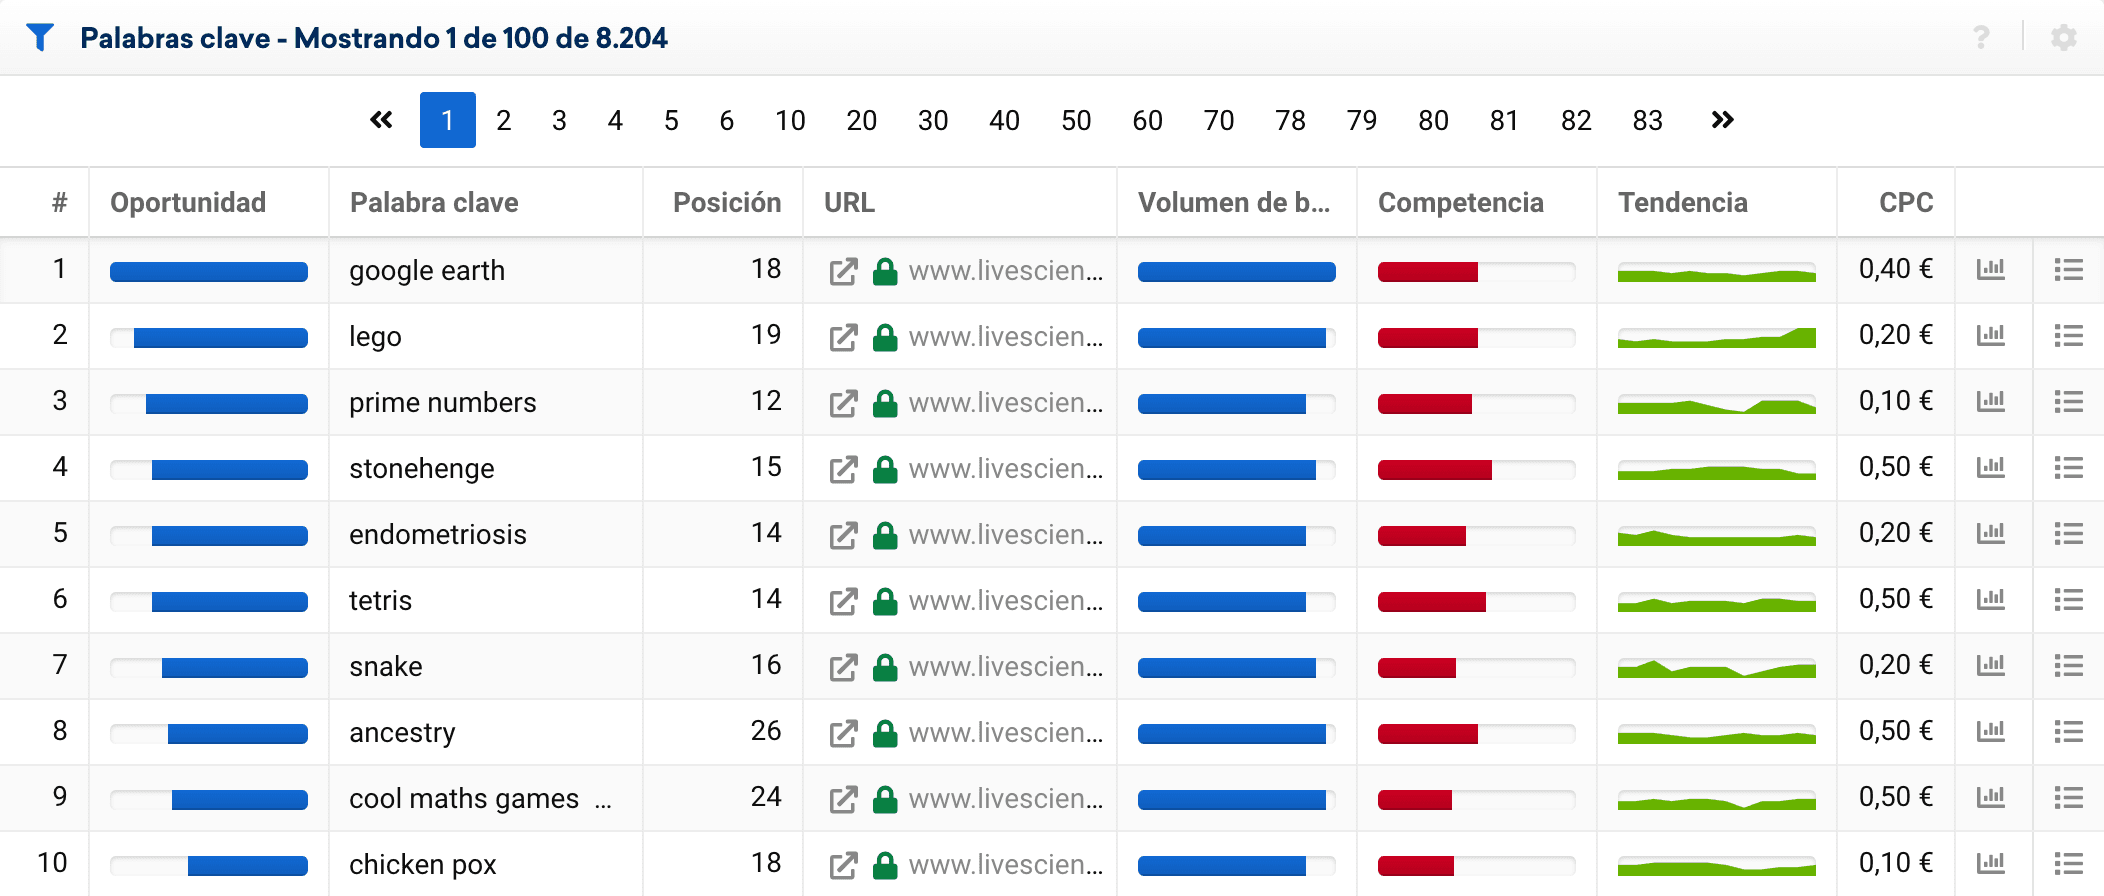Open external link for google earth URL
Viewport: 2104px width, 896px height.
[x=843, y=271]
